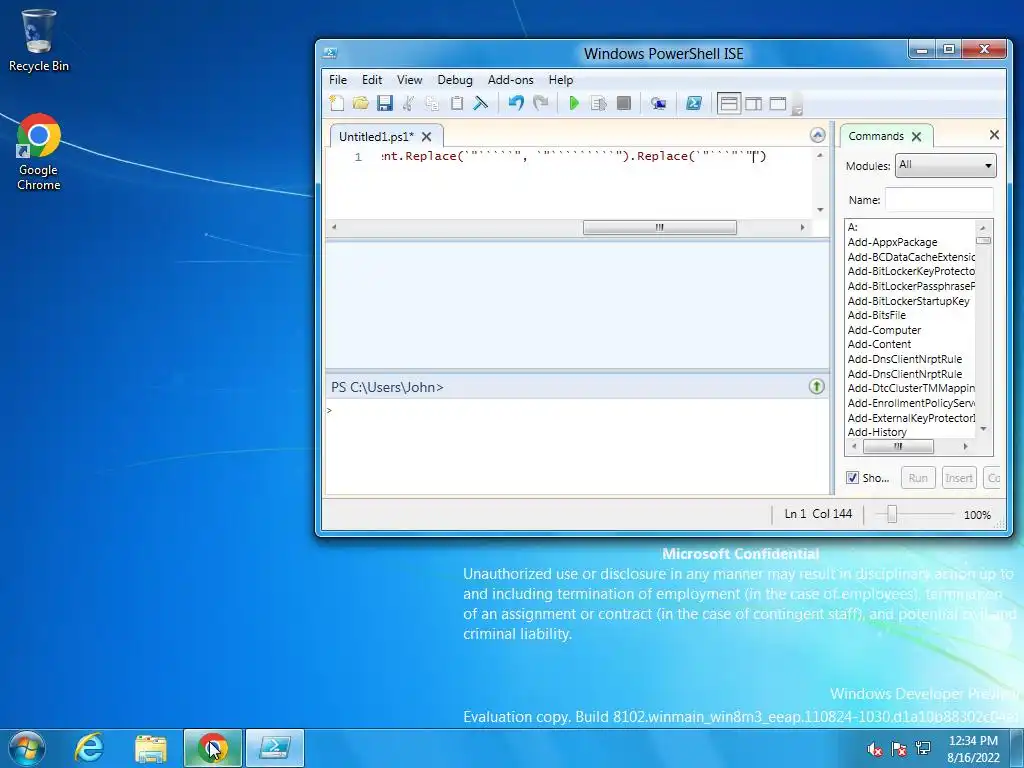Select Add-BitsFile in command list
This screenshot has height=768, width=1024.
(x=876, y=315)
